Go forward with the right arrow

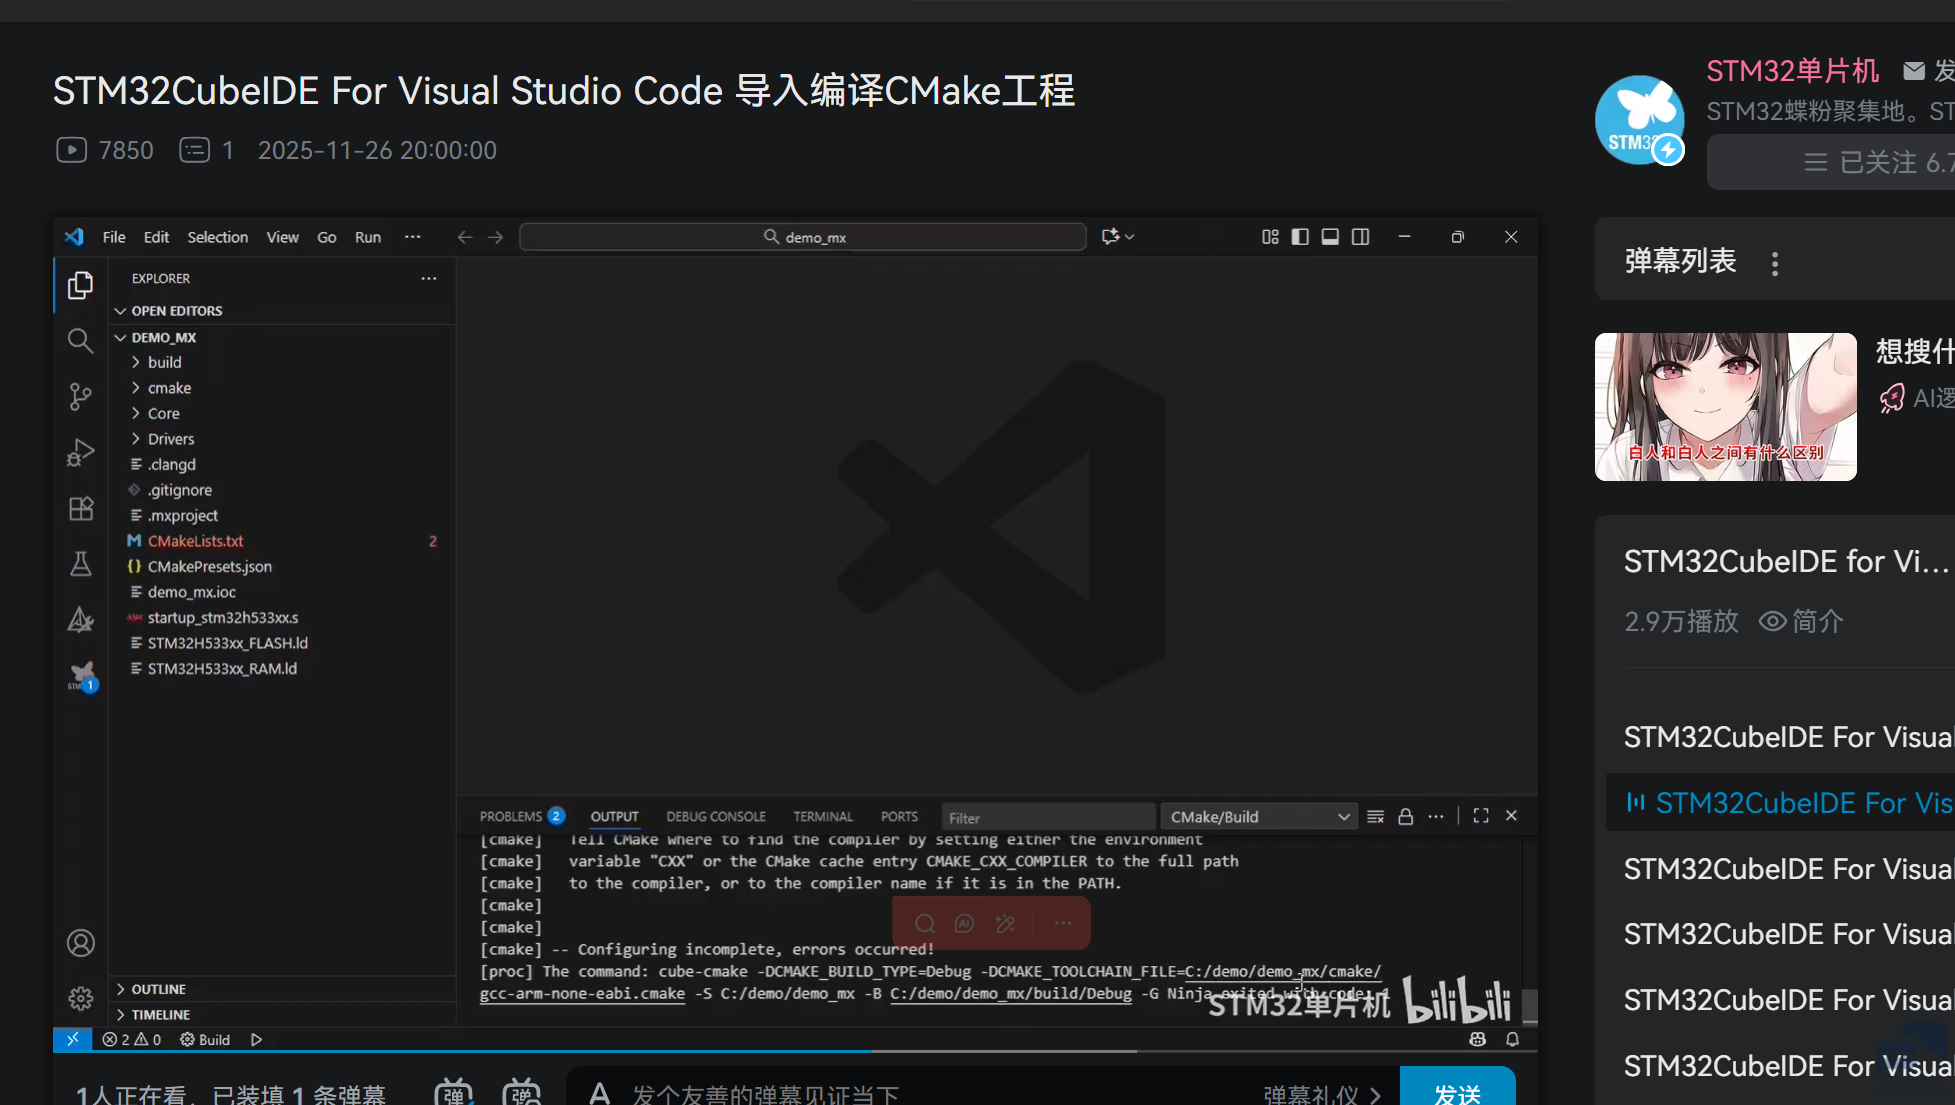point(495,237)
